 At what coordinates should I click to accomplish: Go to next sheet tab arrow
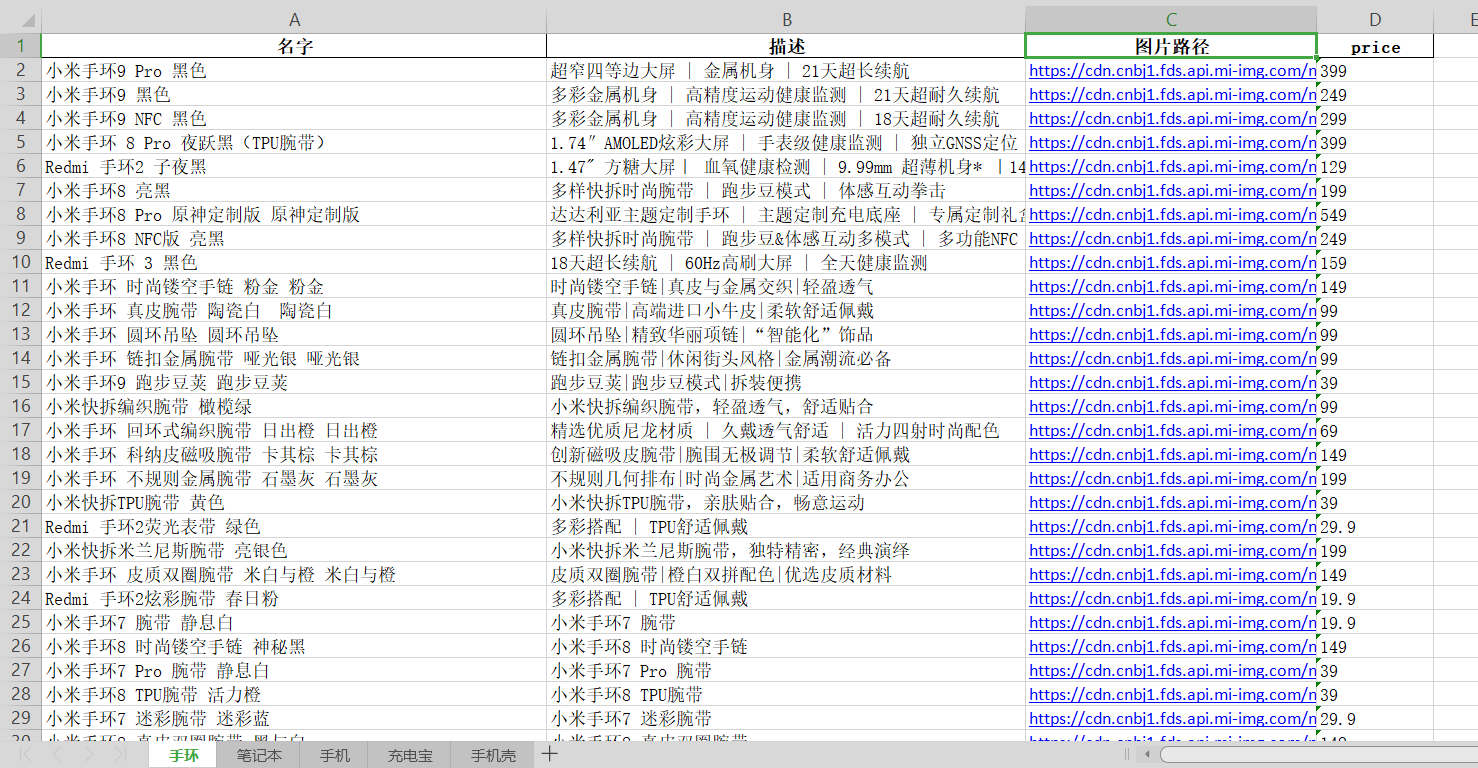pos(90,755)
